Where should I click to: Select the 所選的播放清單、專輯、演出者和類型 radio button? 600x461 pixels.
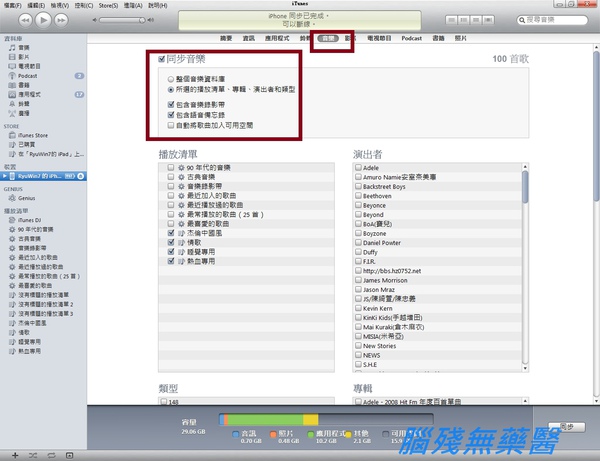171,90
